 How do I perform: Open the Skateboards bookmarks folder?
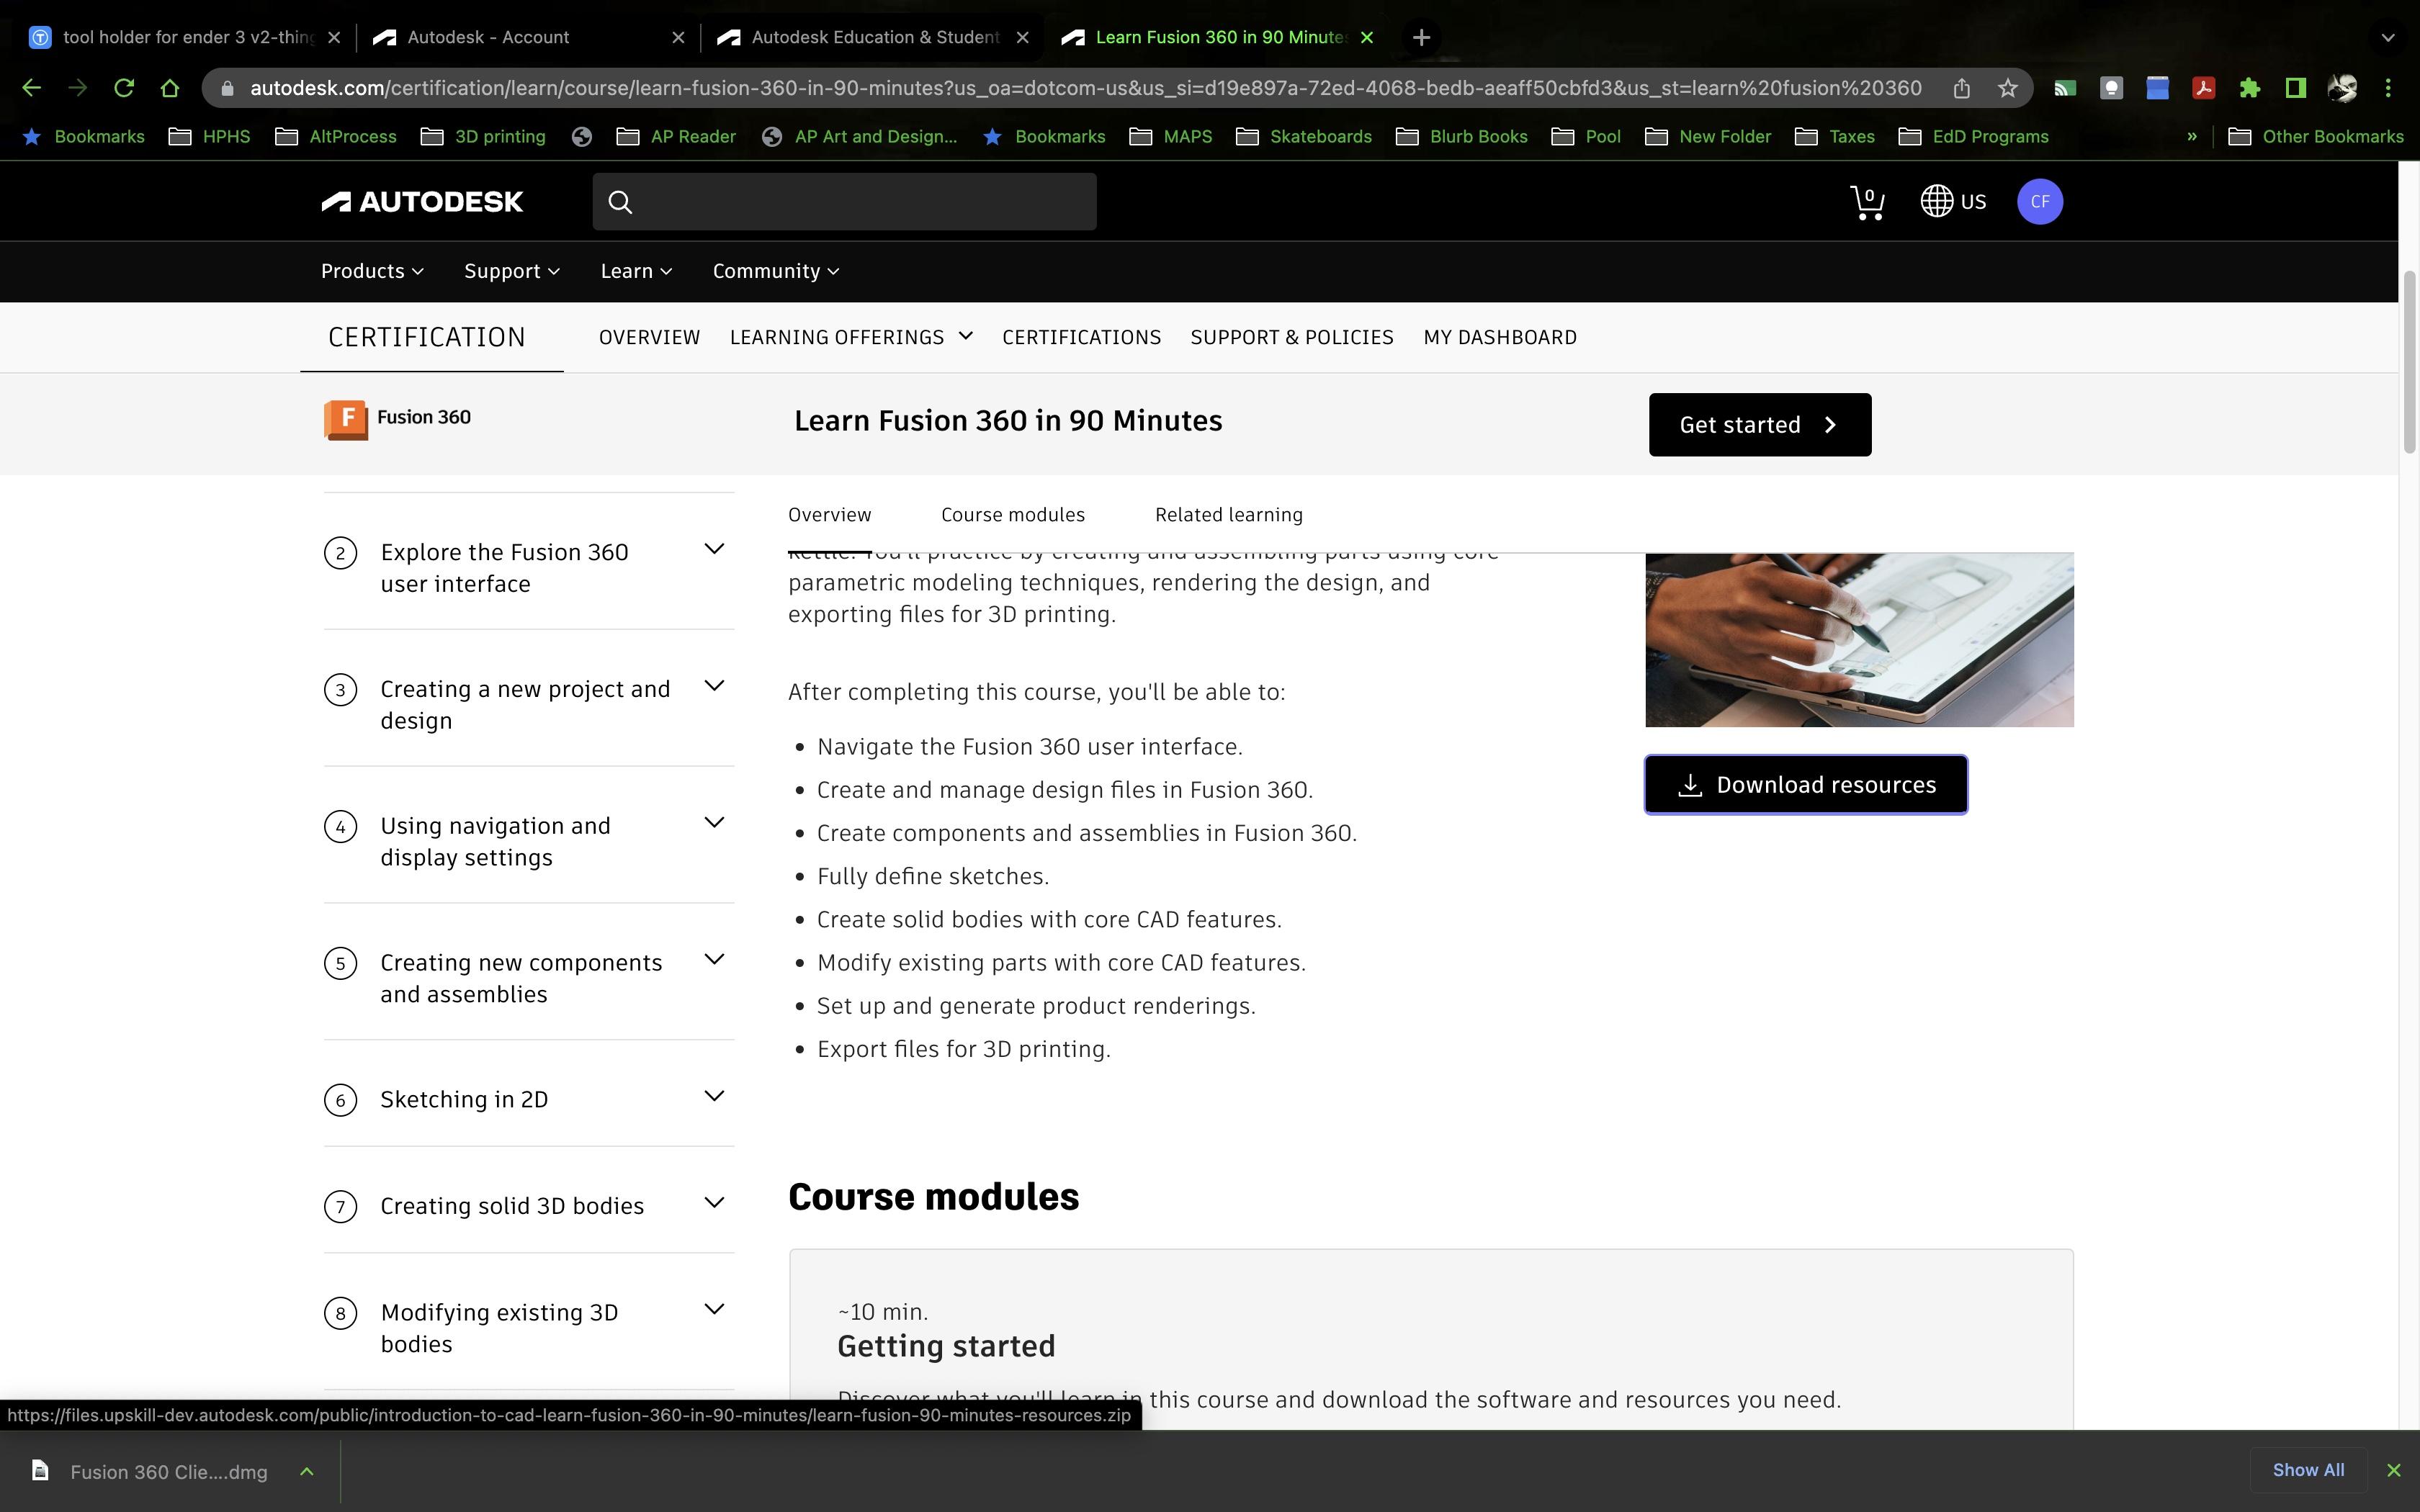click(x=1304, y=136)
